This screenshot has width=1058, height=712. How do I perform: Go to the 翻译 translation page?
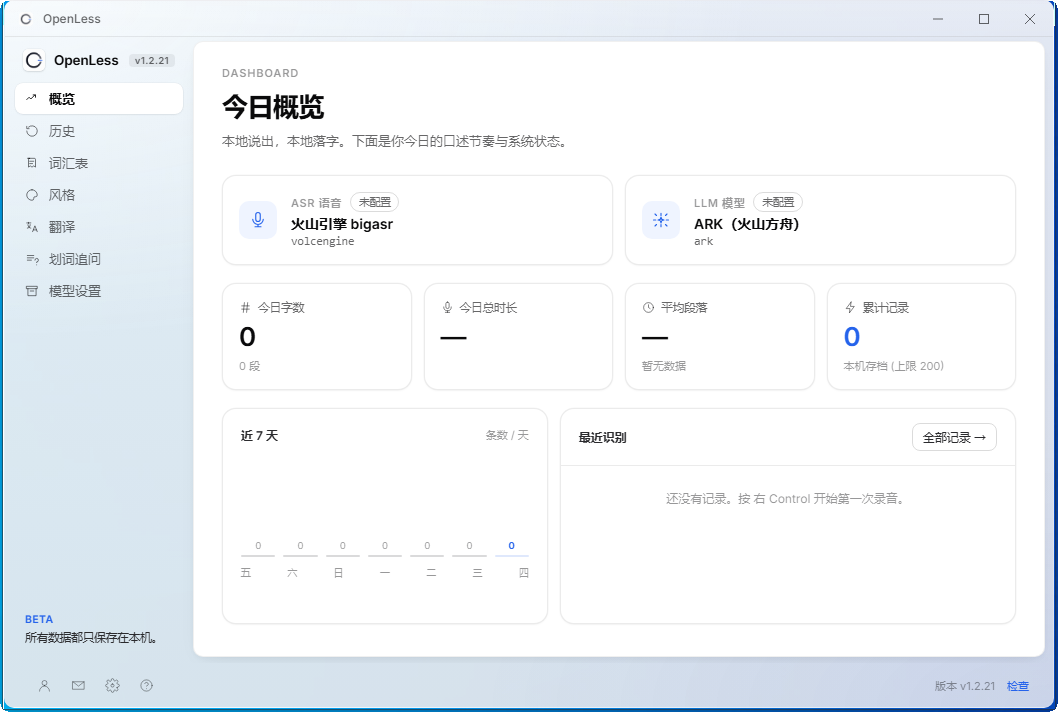click(99, 227)
